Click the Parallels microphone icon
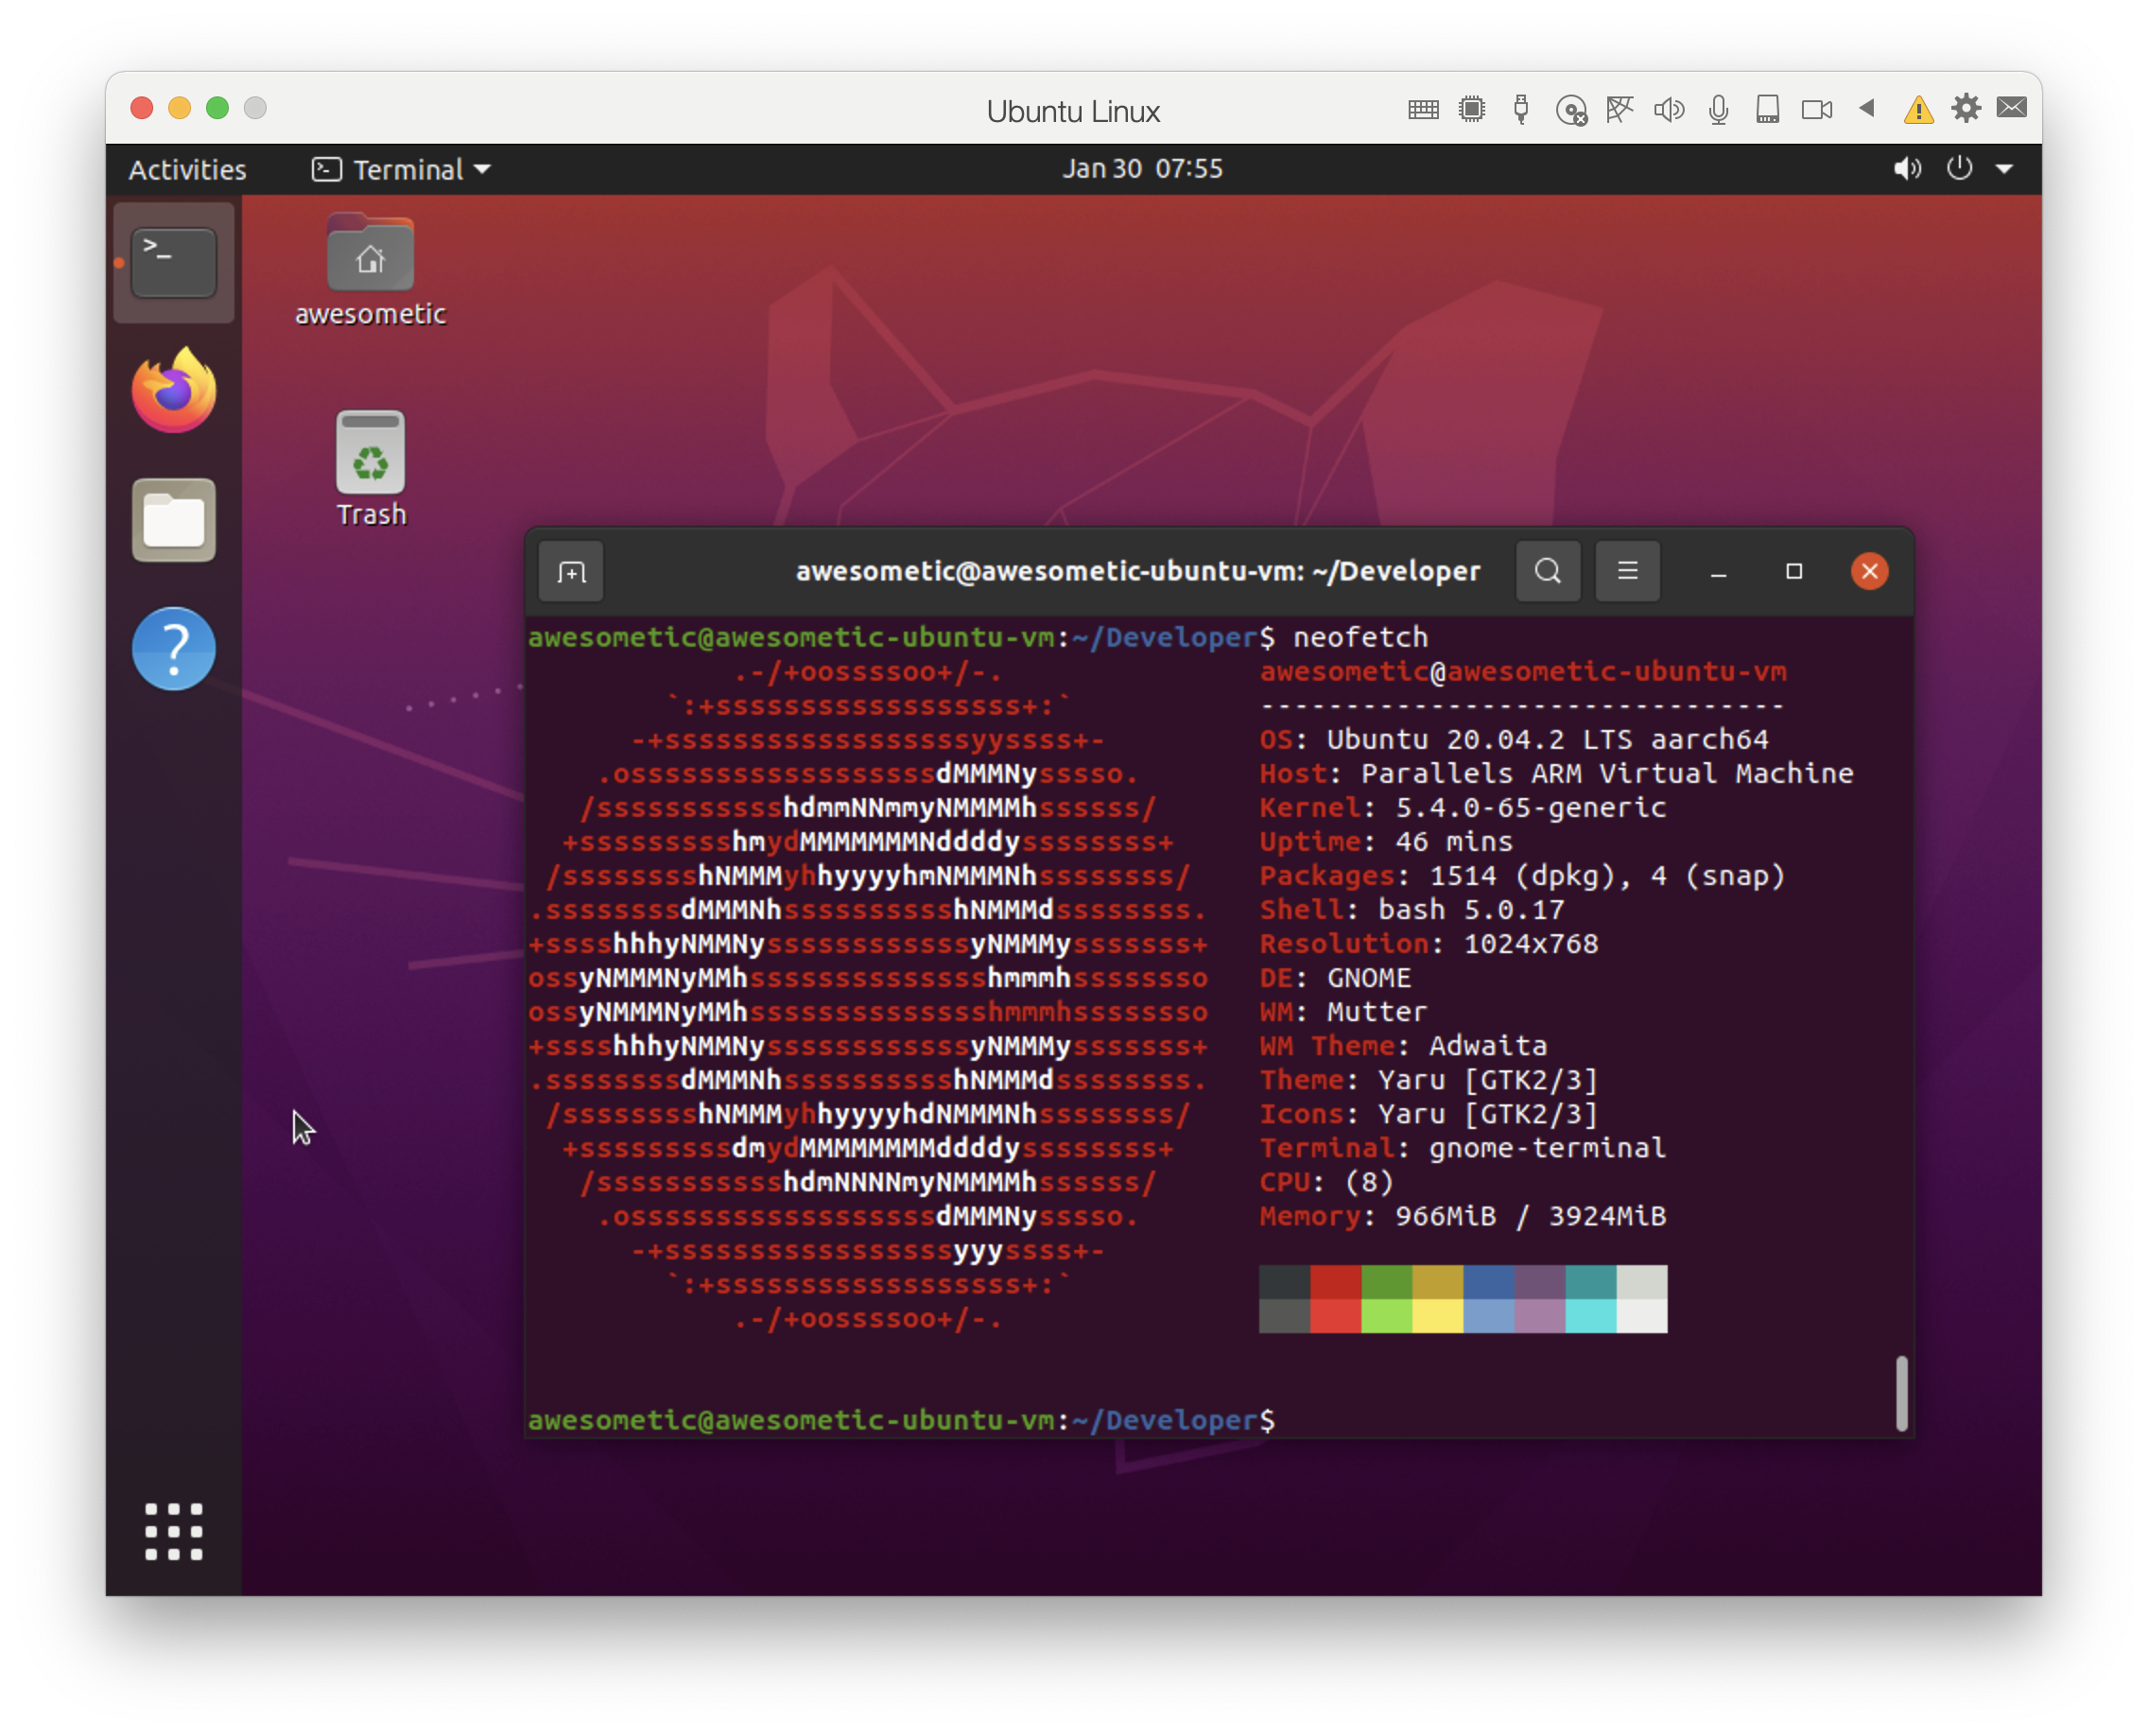Image resolution: width=2148 pixels, height=1736 pixels. (x=1718, y=109)
